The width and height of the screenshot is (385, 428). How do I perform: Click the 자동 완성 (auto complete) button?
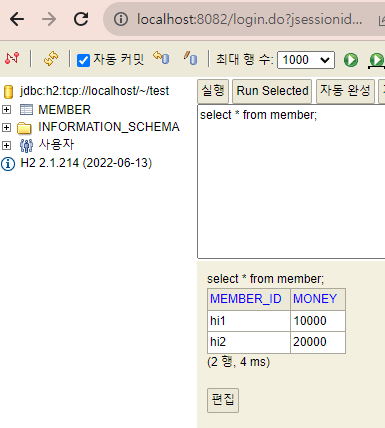pyautogui.click(x=345, y=91)
